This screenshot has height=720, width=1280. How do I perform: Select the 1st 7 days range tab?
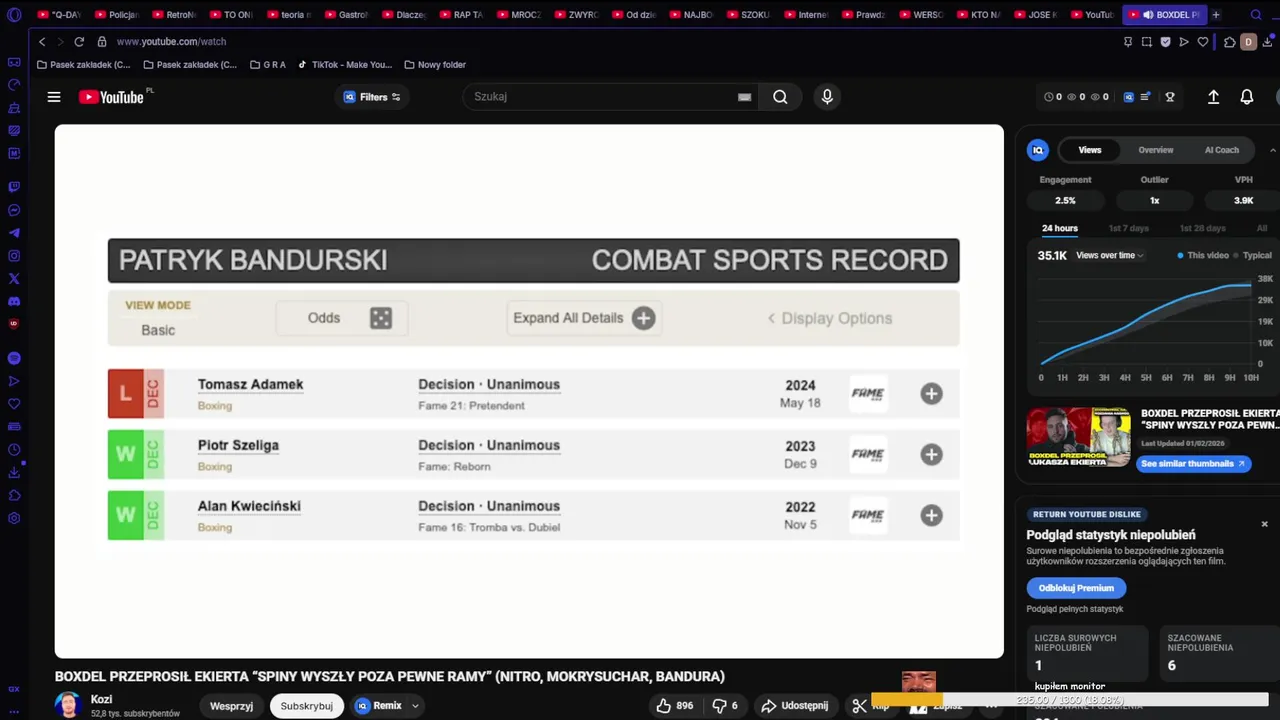click(x=1128, y=228)
